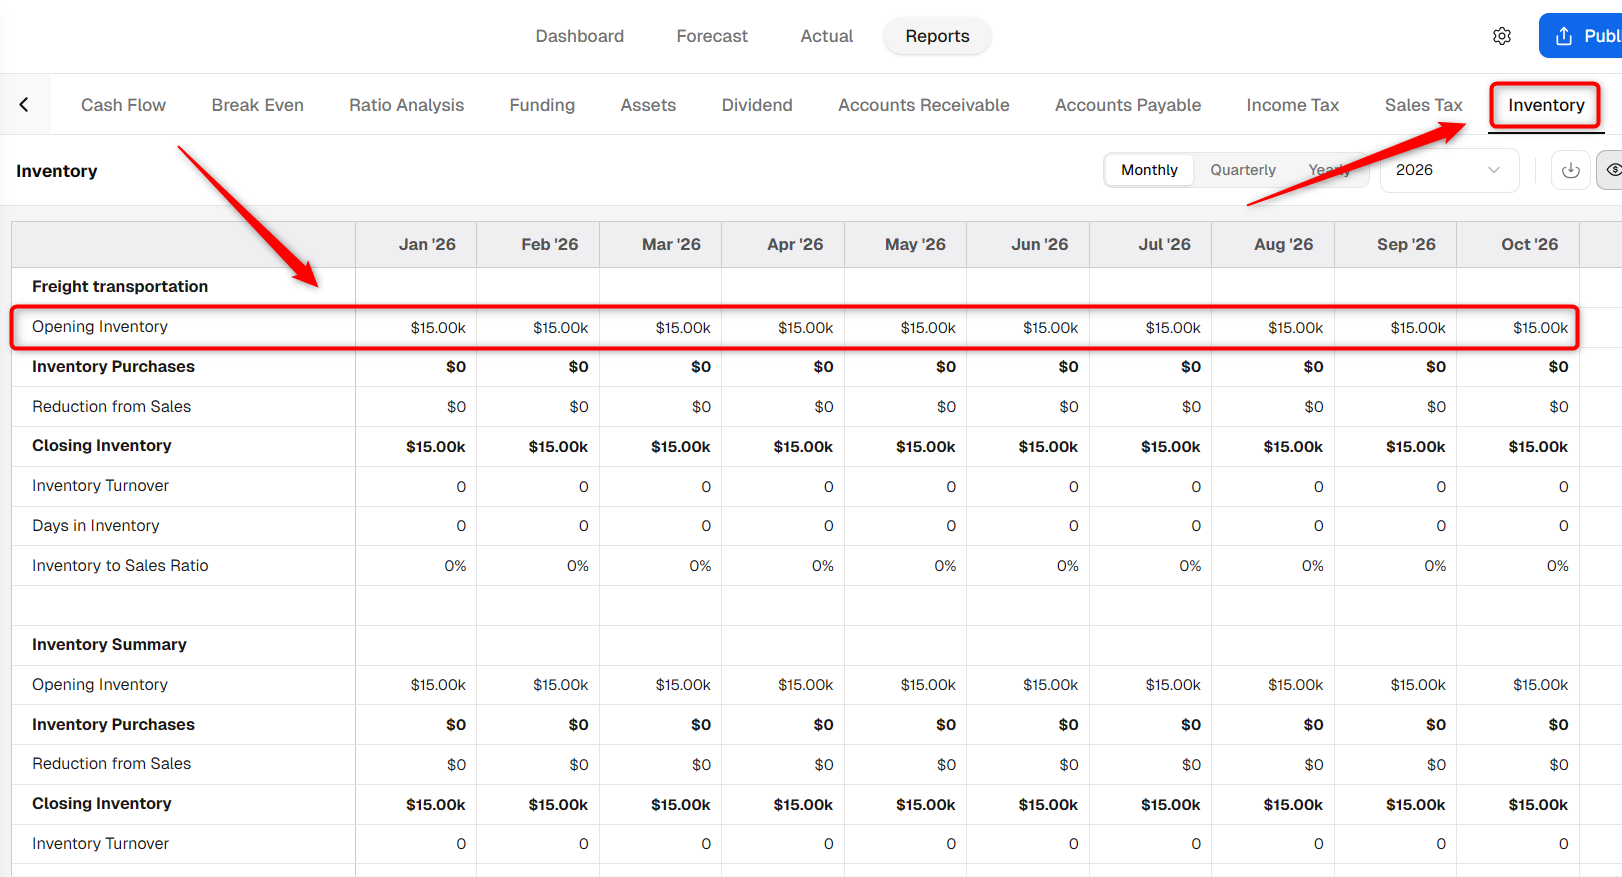The width and height of the screenshot is (1622, 877).
Task: Switch to the Actual tab
Action: pyautogui.click(x=827, y=36)
